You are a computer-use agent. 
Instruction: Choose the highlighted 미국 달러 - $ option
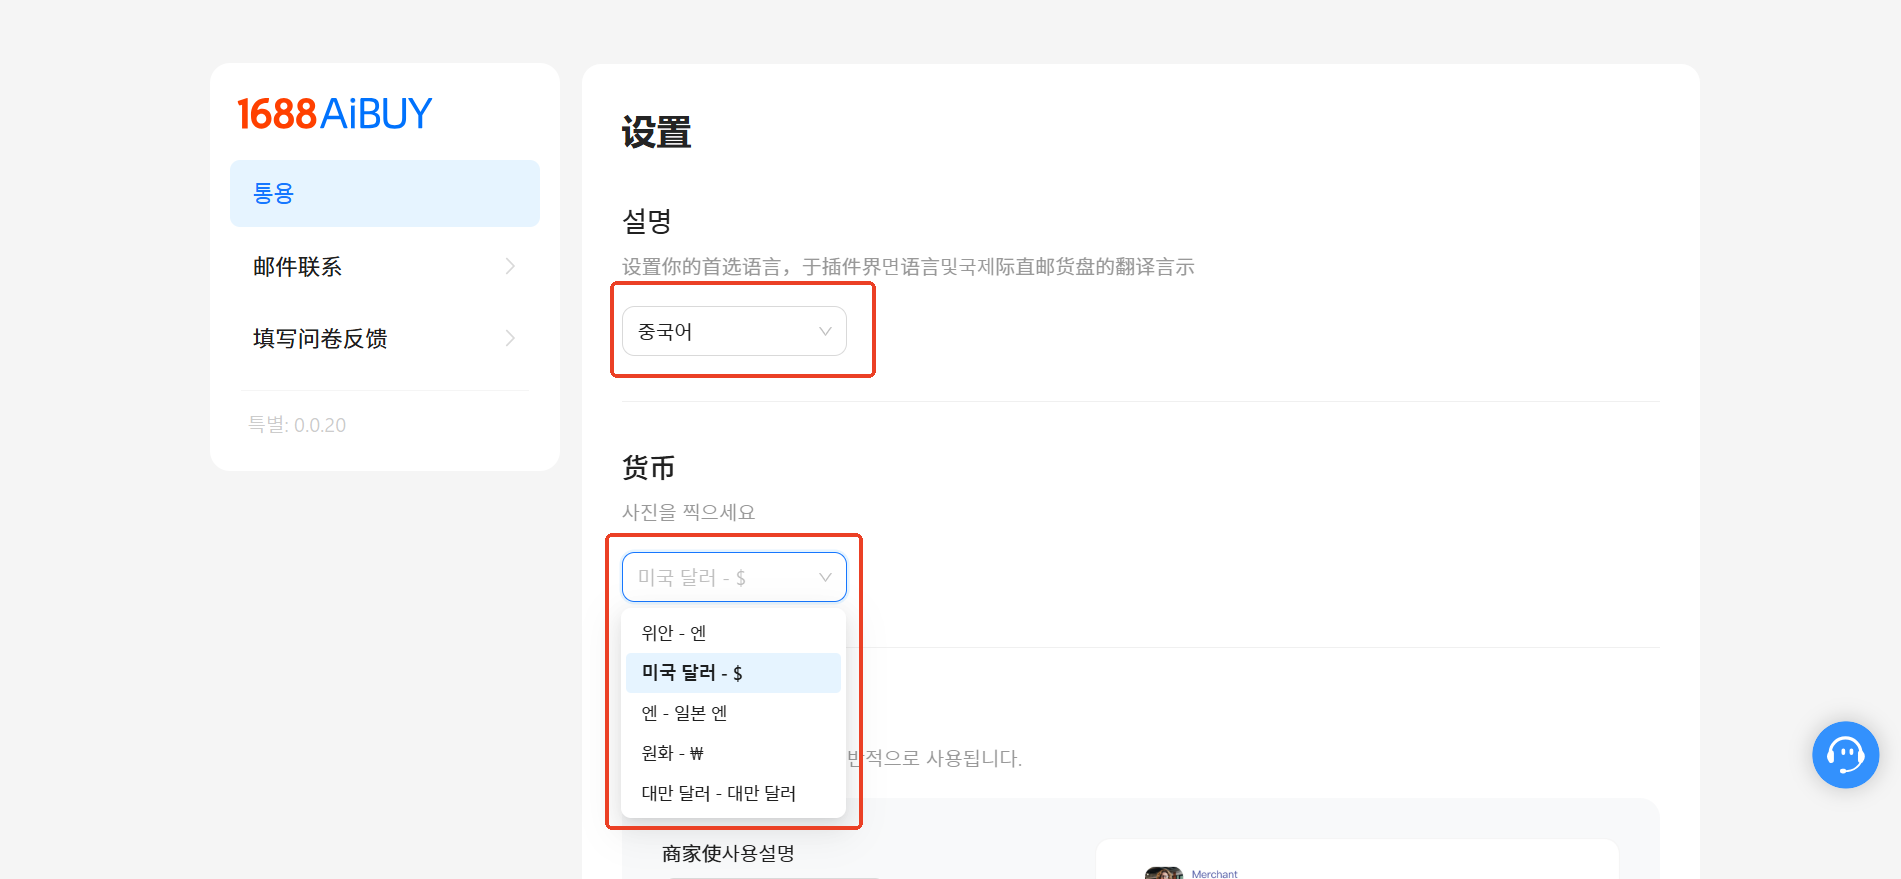733,673
